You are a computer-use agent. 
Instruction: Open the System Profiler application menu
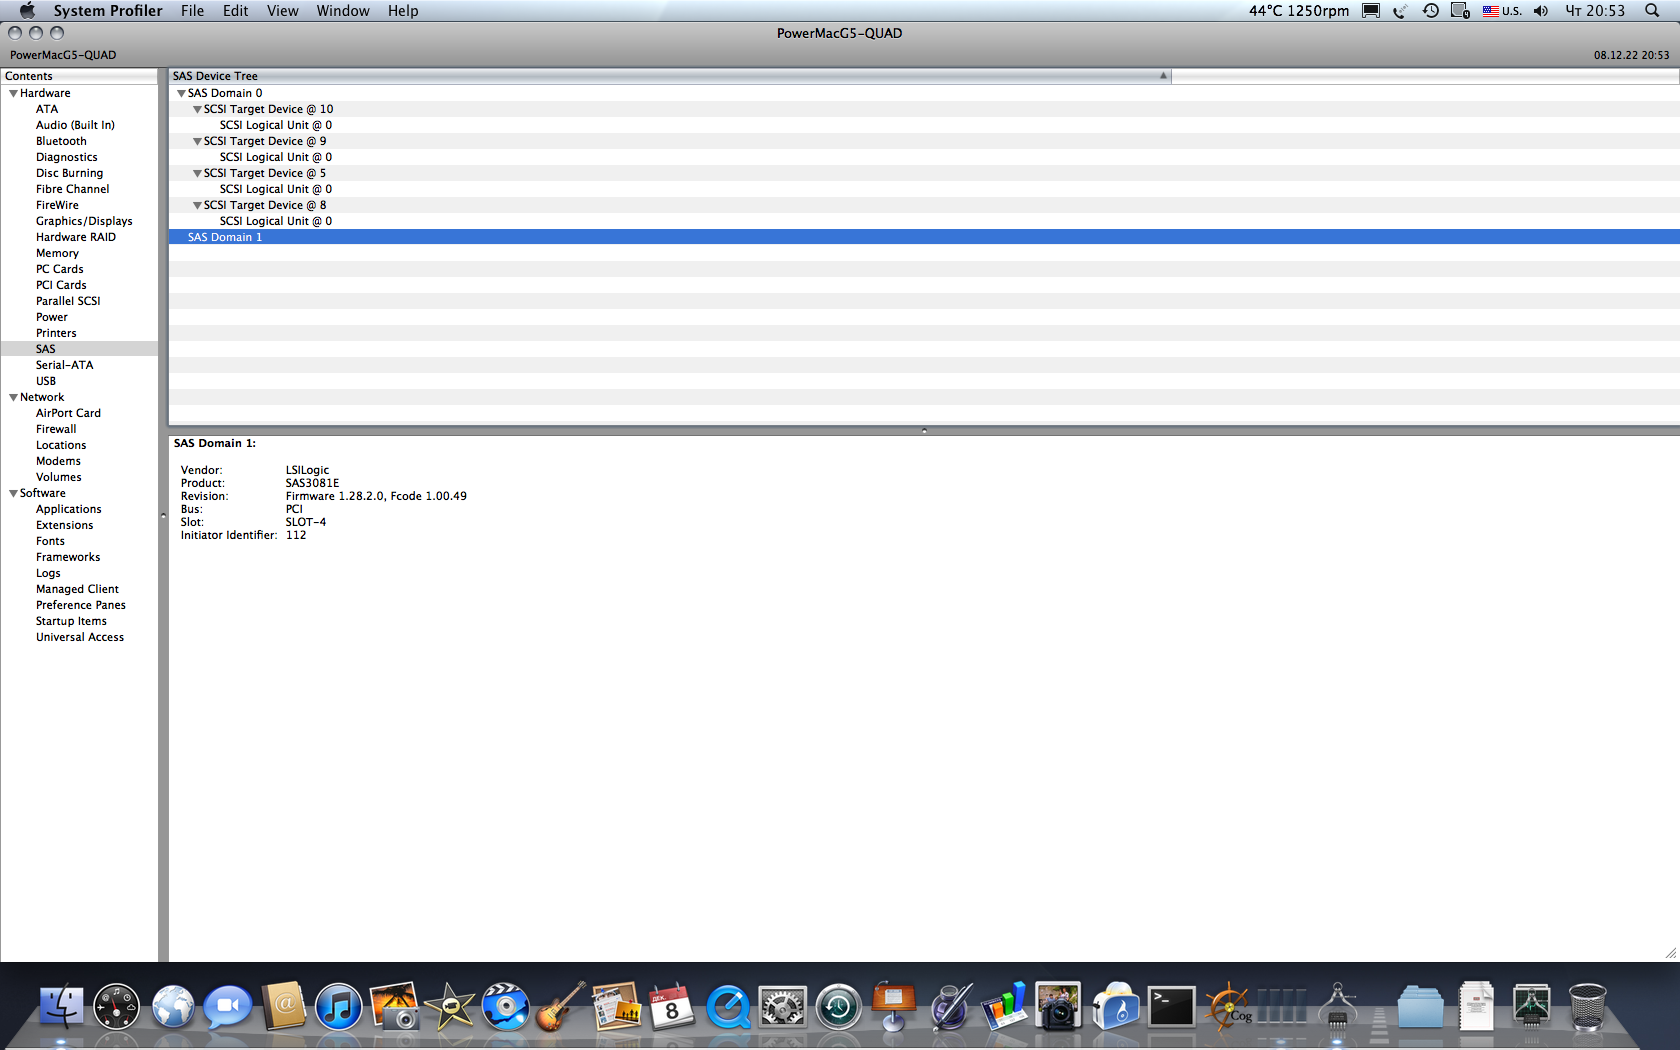[x=108, y=11]
